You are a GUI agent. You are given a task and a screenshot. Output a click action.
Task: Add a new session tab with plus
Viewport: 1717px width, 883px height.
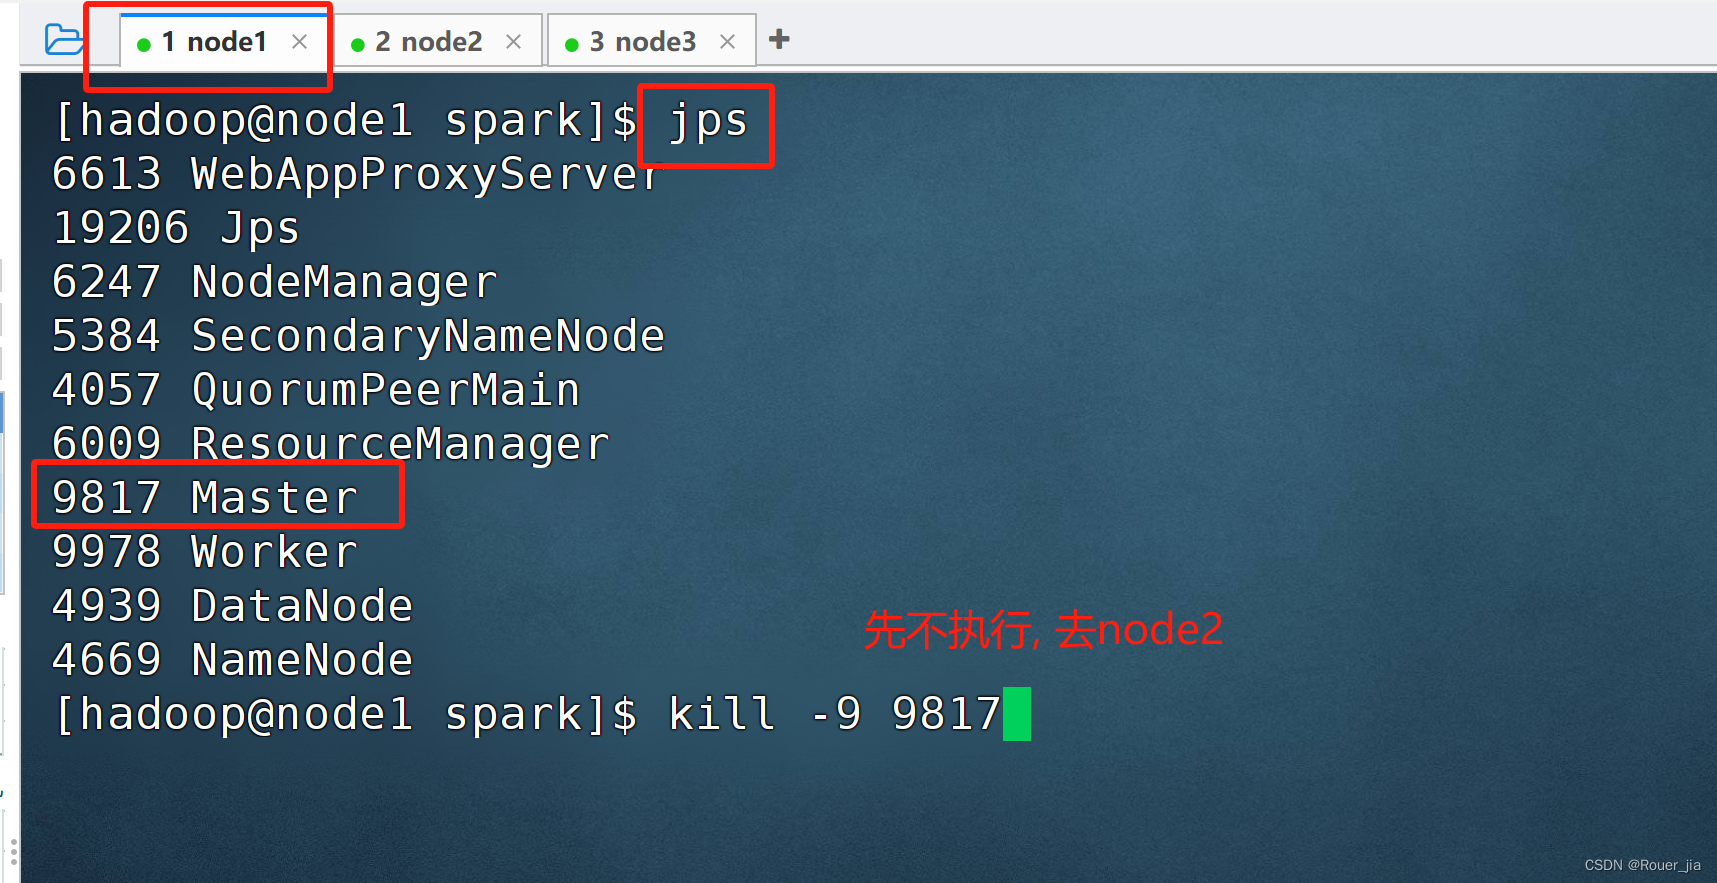coord(779,39)
